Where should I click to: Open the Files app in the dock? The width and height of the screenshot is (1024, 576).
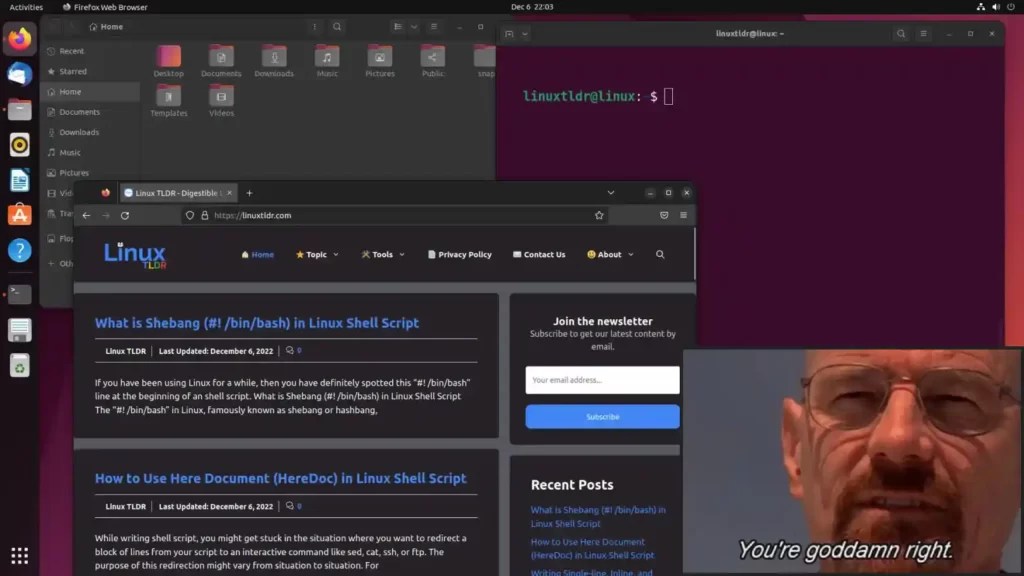coord(20,109)
